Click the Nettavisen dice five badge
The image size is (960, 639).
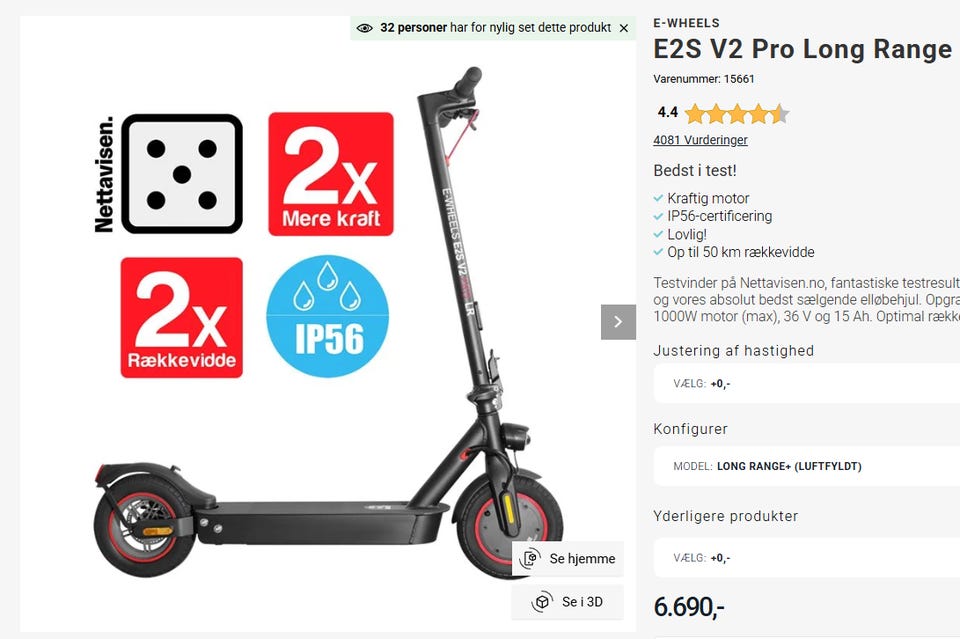tap(169, 174)
